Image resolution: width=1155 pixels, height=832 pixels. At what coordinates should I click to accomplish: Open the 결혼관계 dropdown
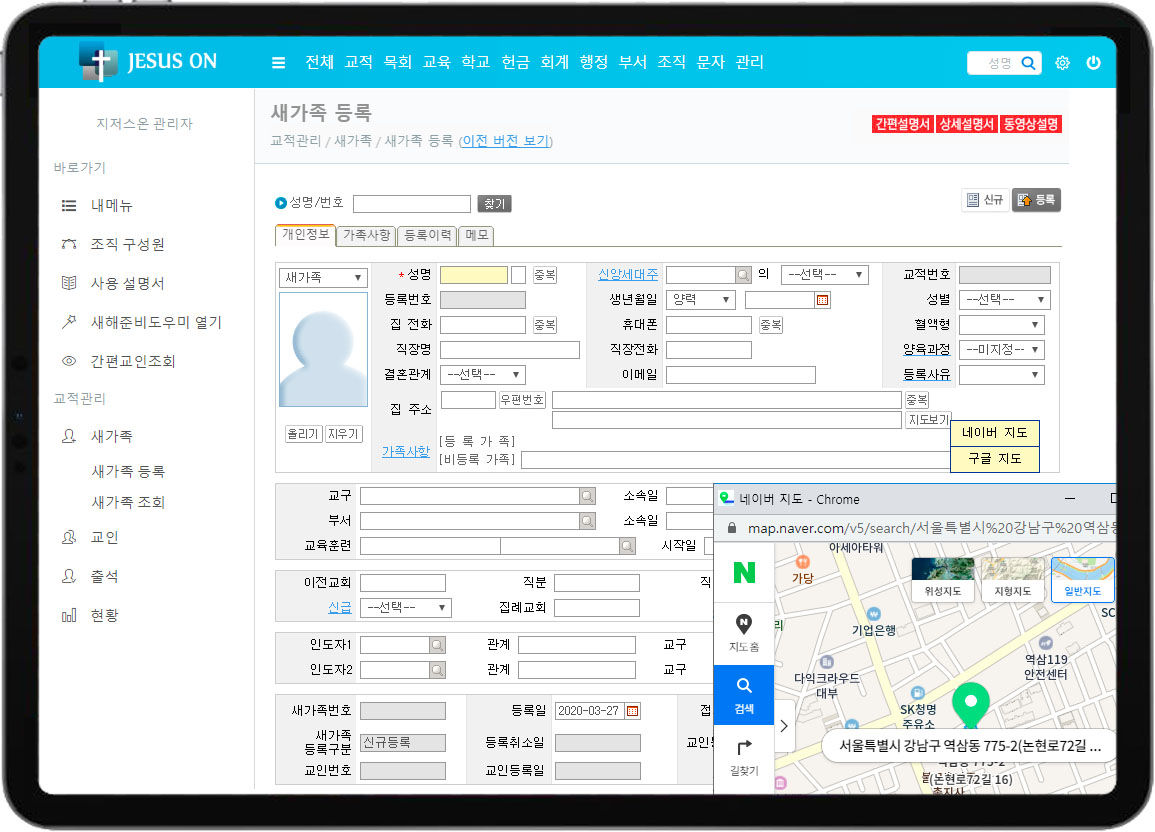pyautogui.click(x=483, y=375)
